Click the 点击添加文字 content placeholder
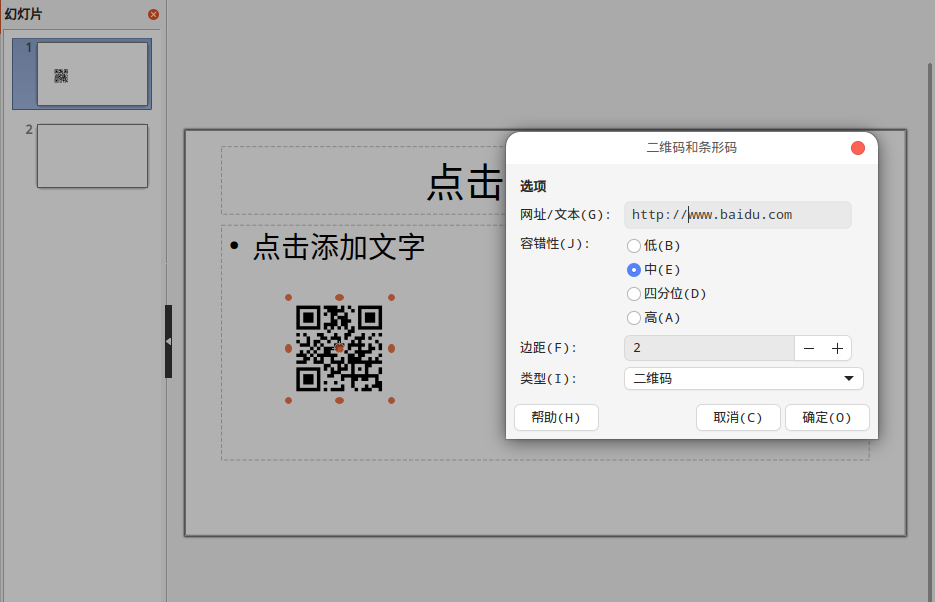This screenshot has height=602, width=935. [x=339, y=247]
